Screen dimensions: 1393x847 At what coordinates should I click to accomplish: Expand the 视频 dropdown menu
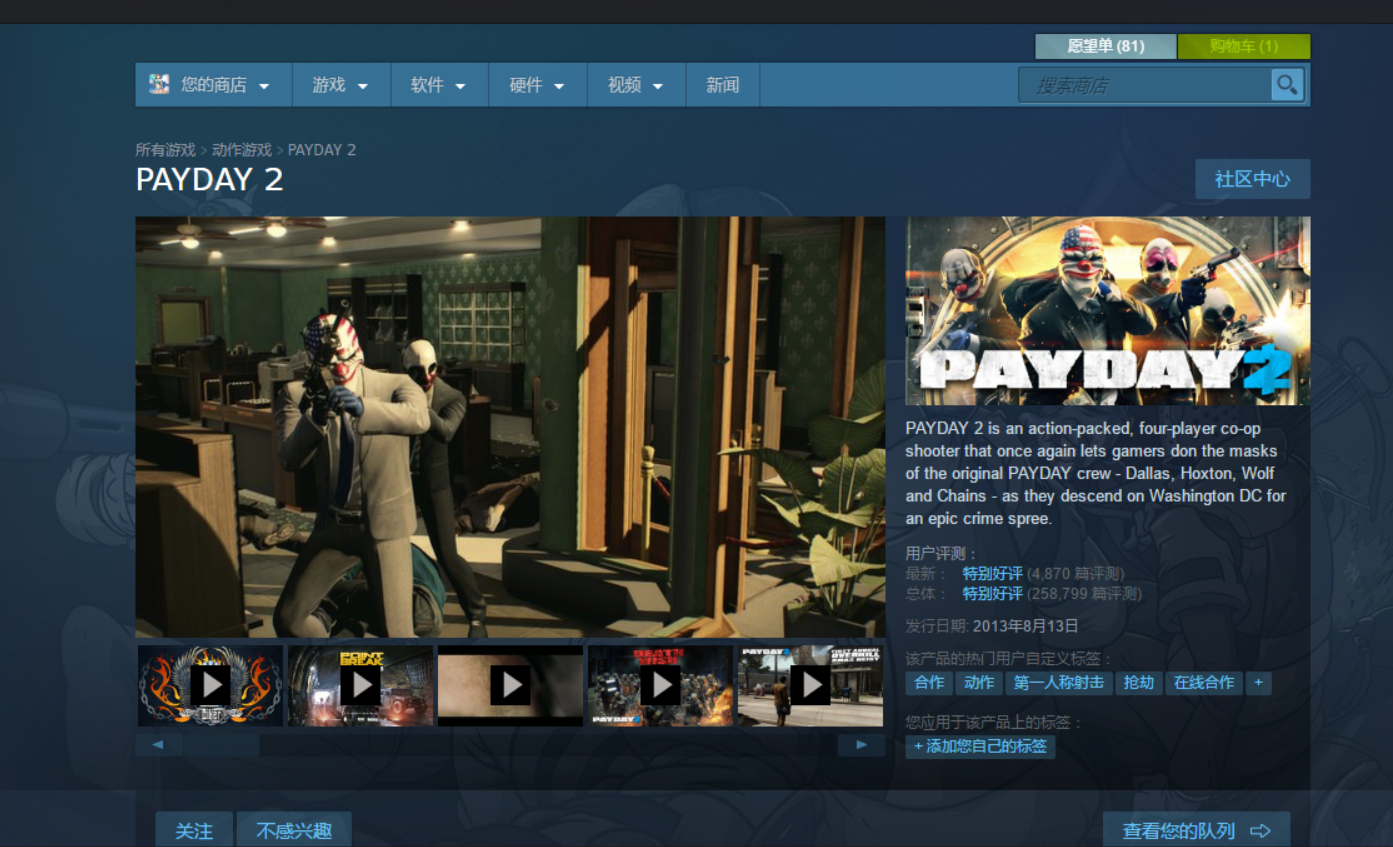pyautogui.click(x=636, y=85)
